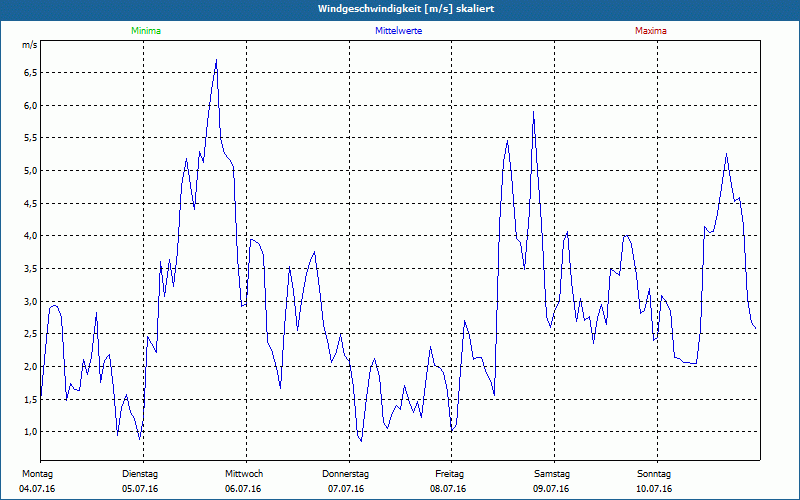
Task: Click the date 10.07.16
Action: [654, 489]
